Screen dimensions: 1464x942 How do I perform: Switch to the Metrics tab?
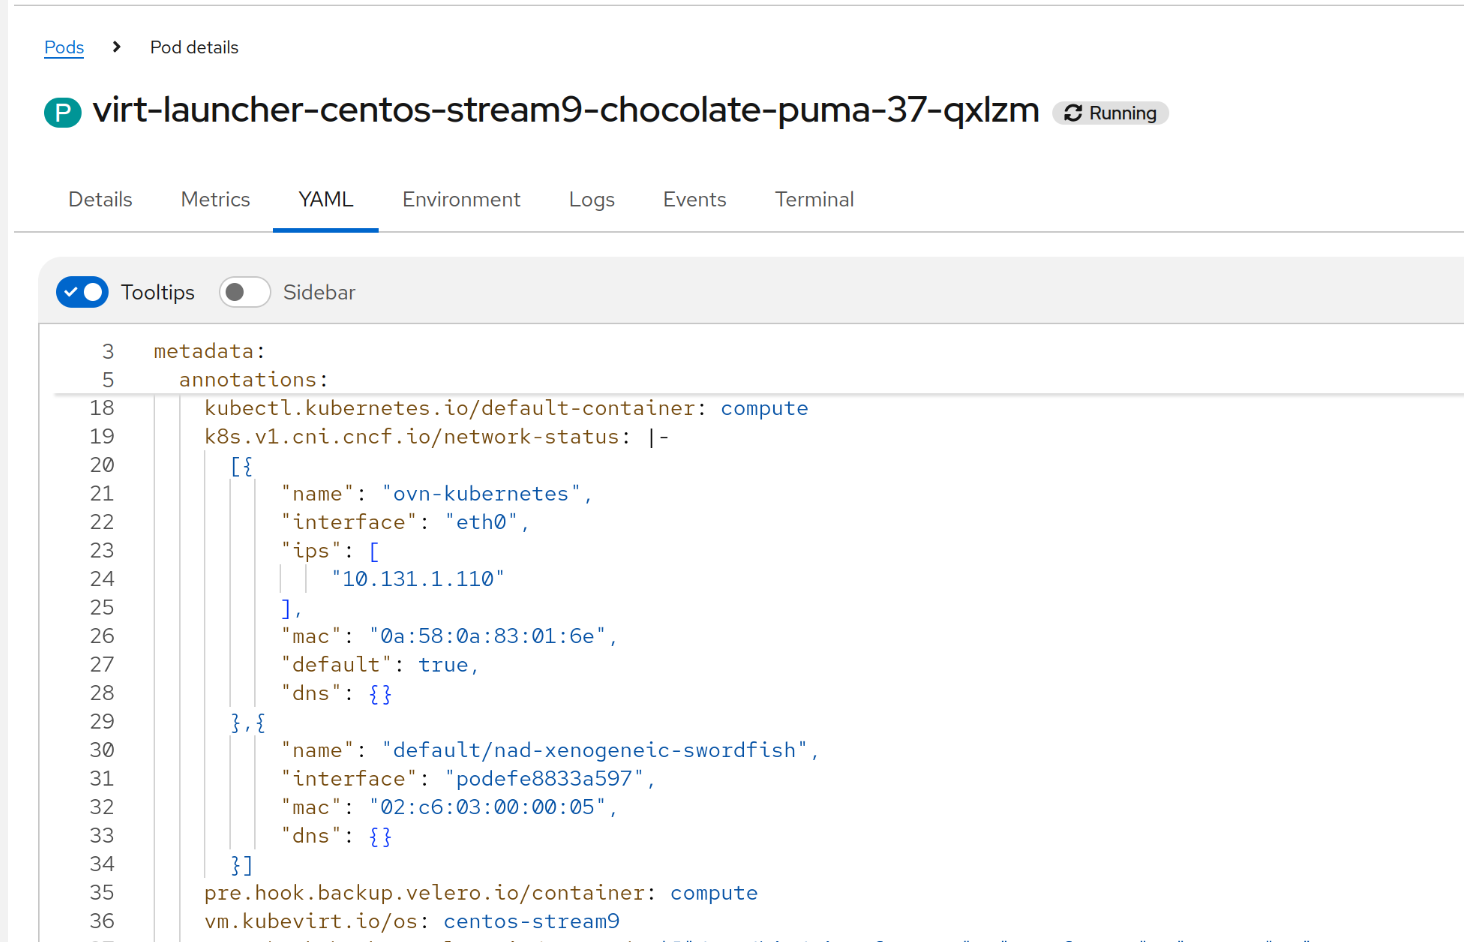coord(215,199)
